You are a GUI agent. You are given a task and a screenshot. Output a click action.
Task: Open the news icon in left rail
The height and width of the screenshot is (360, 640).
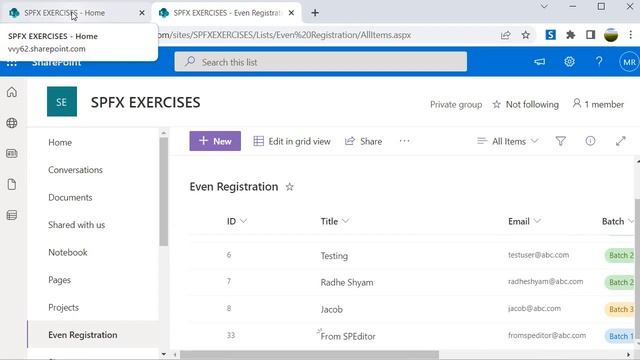[12, 153]
